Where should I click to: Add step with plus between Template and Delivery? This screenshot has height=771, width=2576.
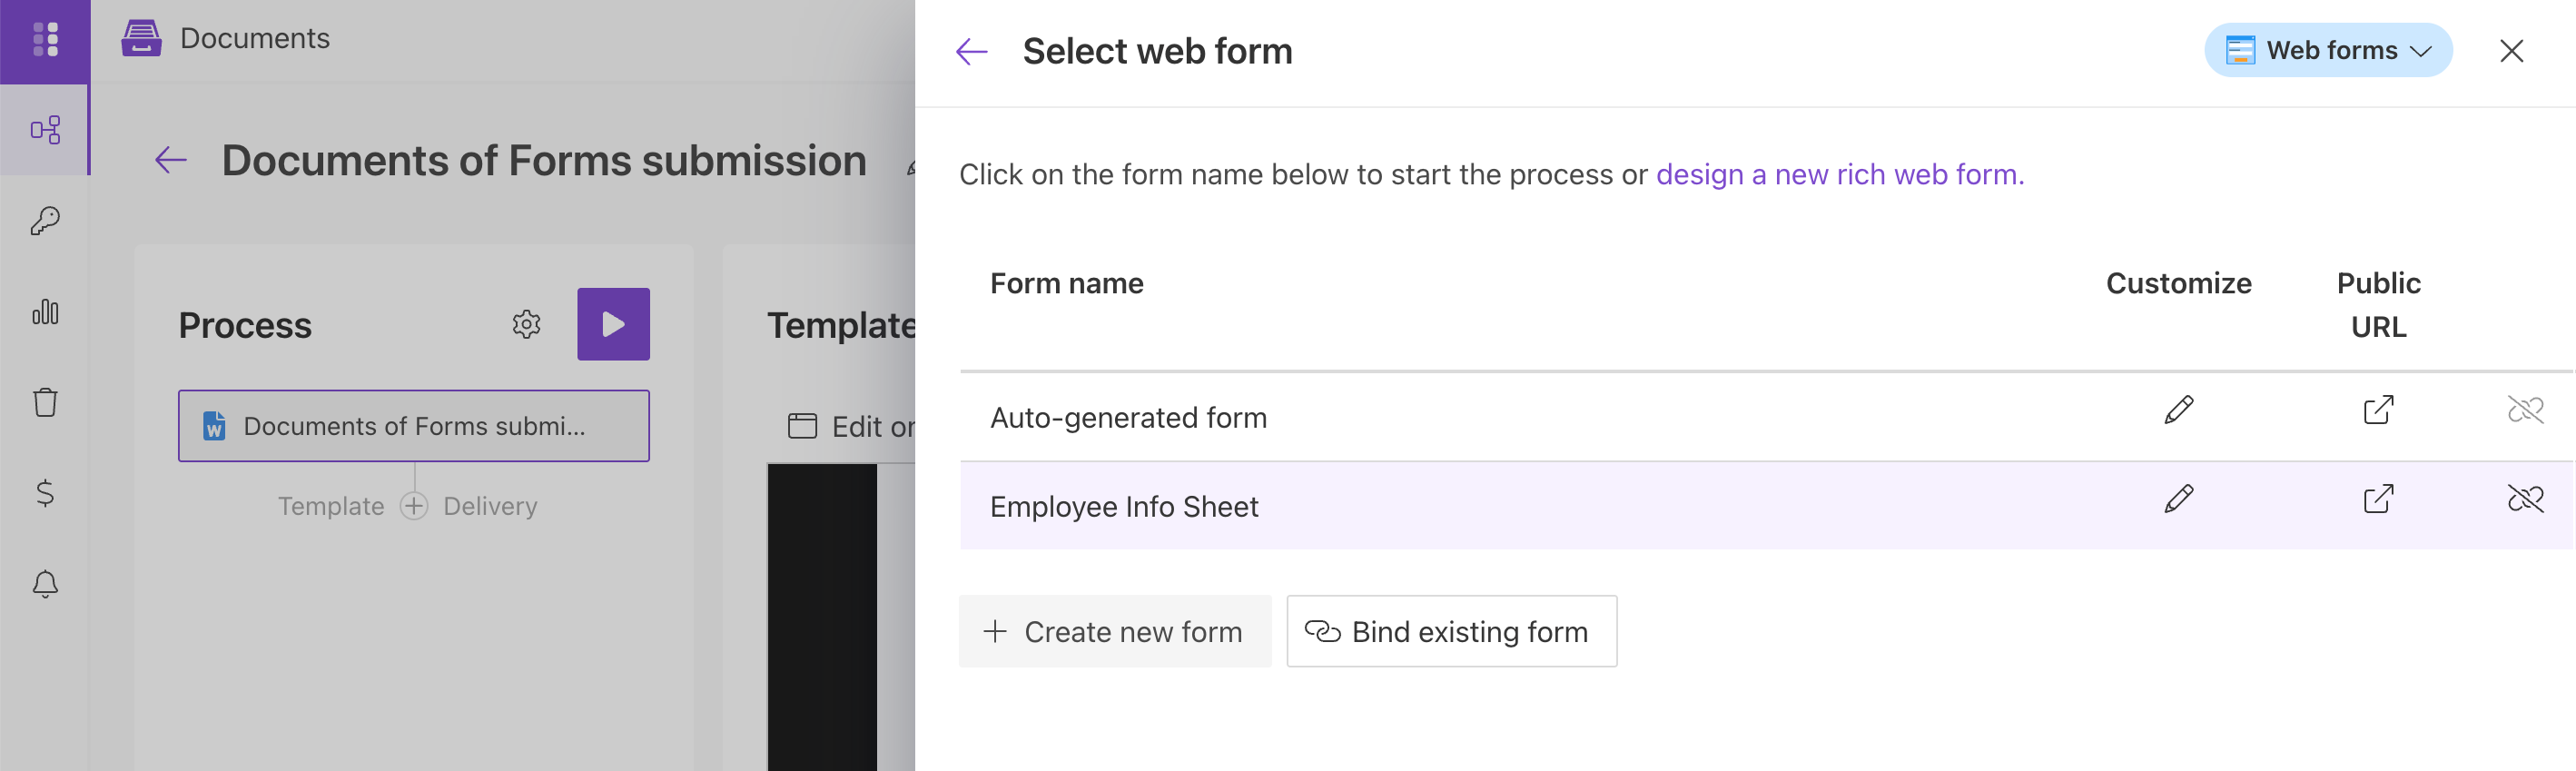(x=414, y=506)
